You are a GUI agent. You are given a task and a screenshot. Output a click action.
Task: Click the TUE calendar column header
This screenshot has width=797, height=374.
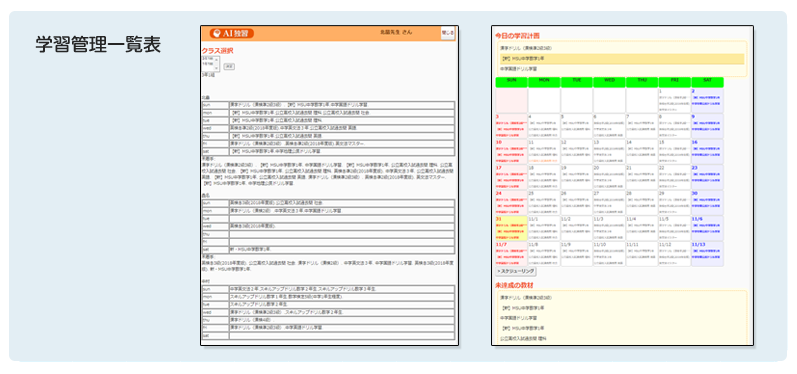(576, 82)
